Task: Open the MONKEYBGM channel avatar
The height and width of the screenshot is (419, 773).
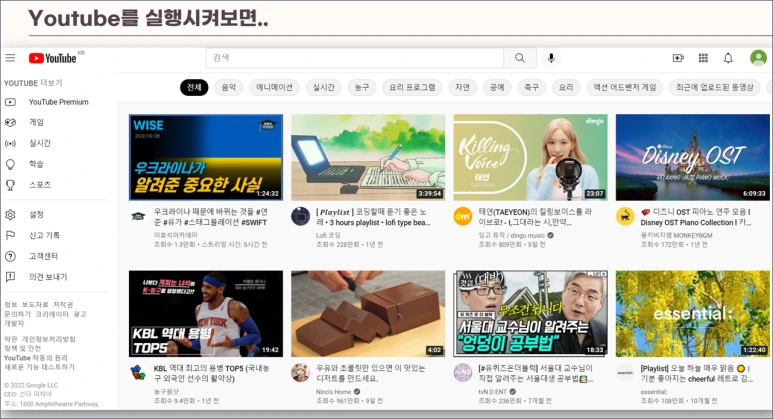Action: pos(625,216)
